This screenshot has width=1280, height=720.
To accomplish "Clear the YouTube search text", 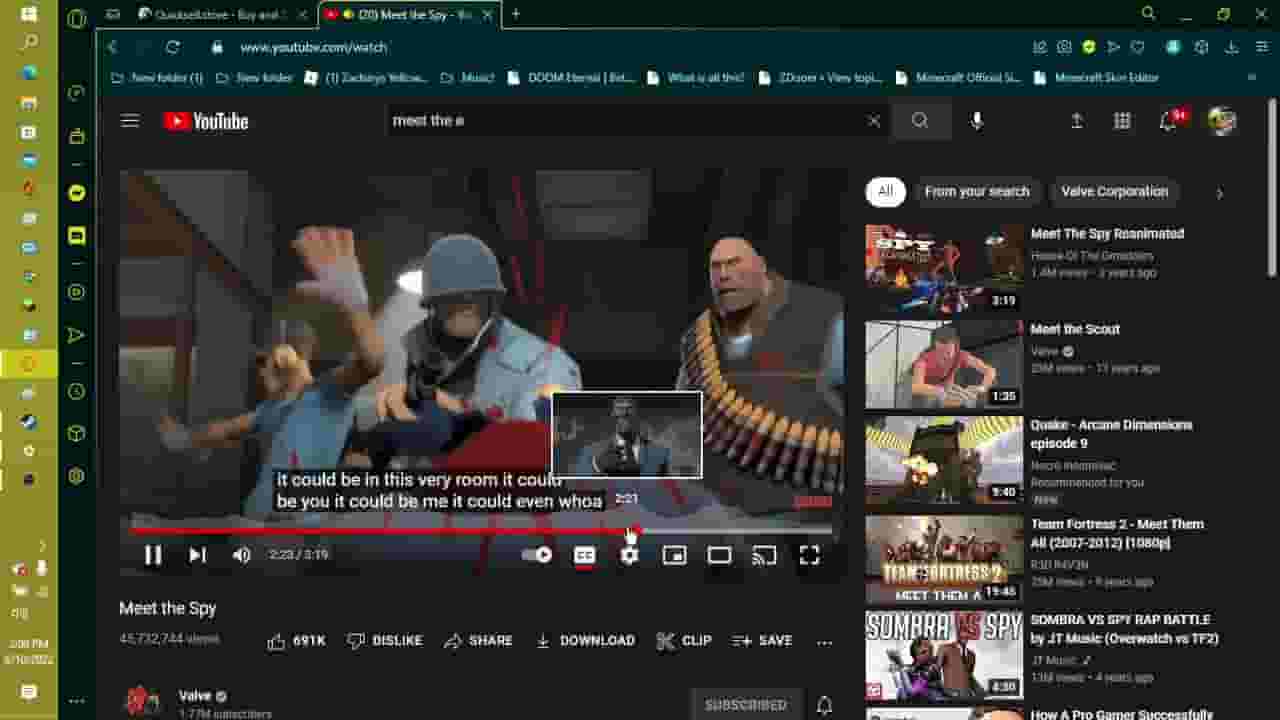I will [873, 121].
